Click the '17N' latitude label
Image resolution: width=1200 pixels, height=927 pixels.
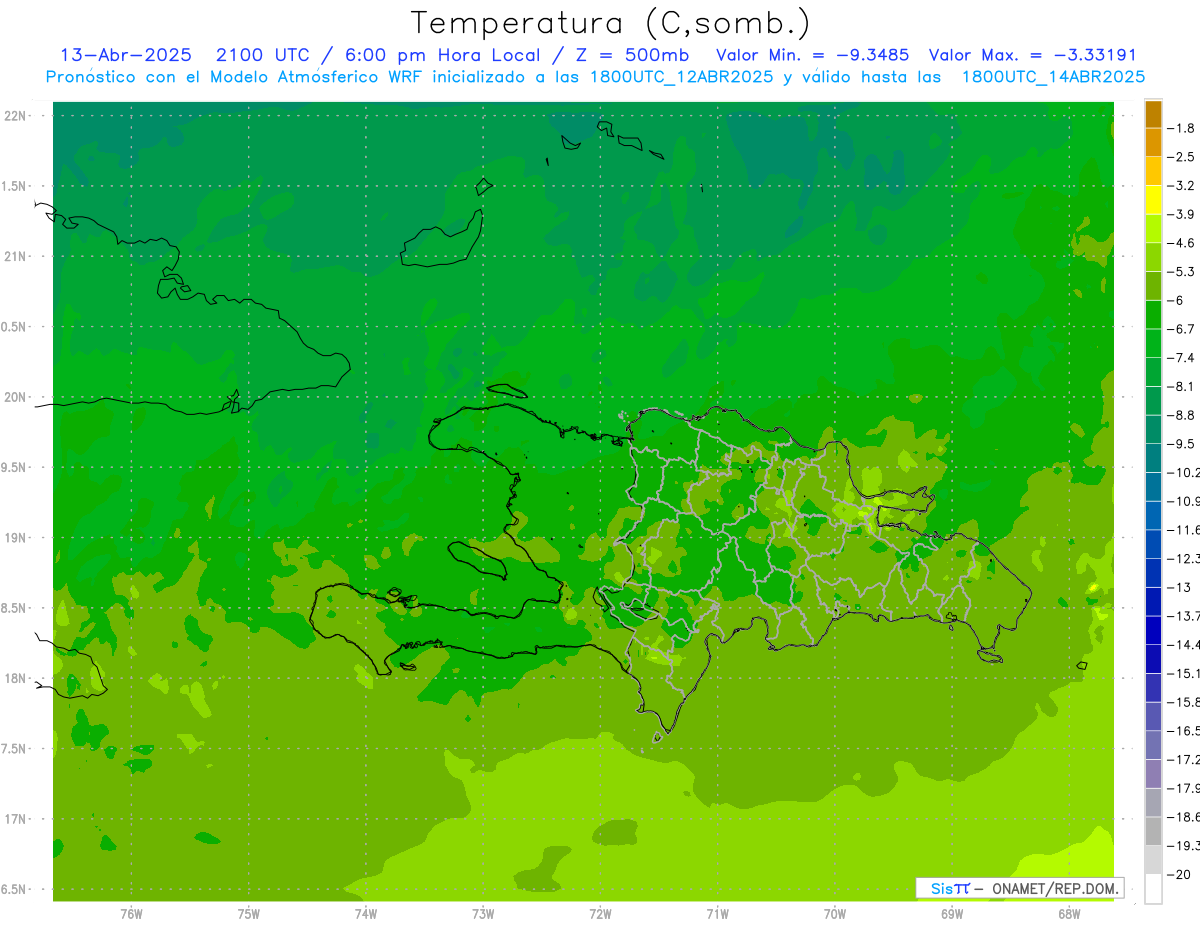tap(14, 819)
